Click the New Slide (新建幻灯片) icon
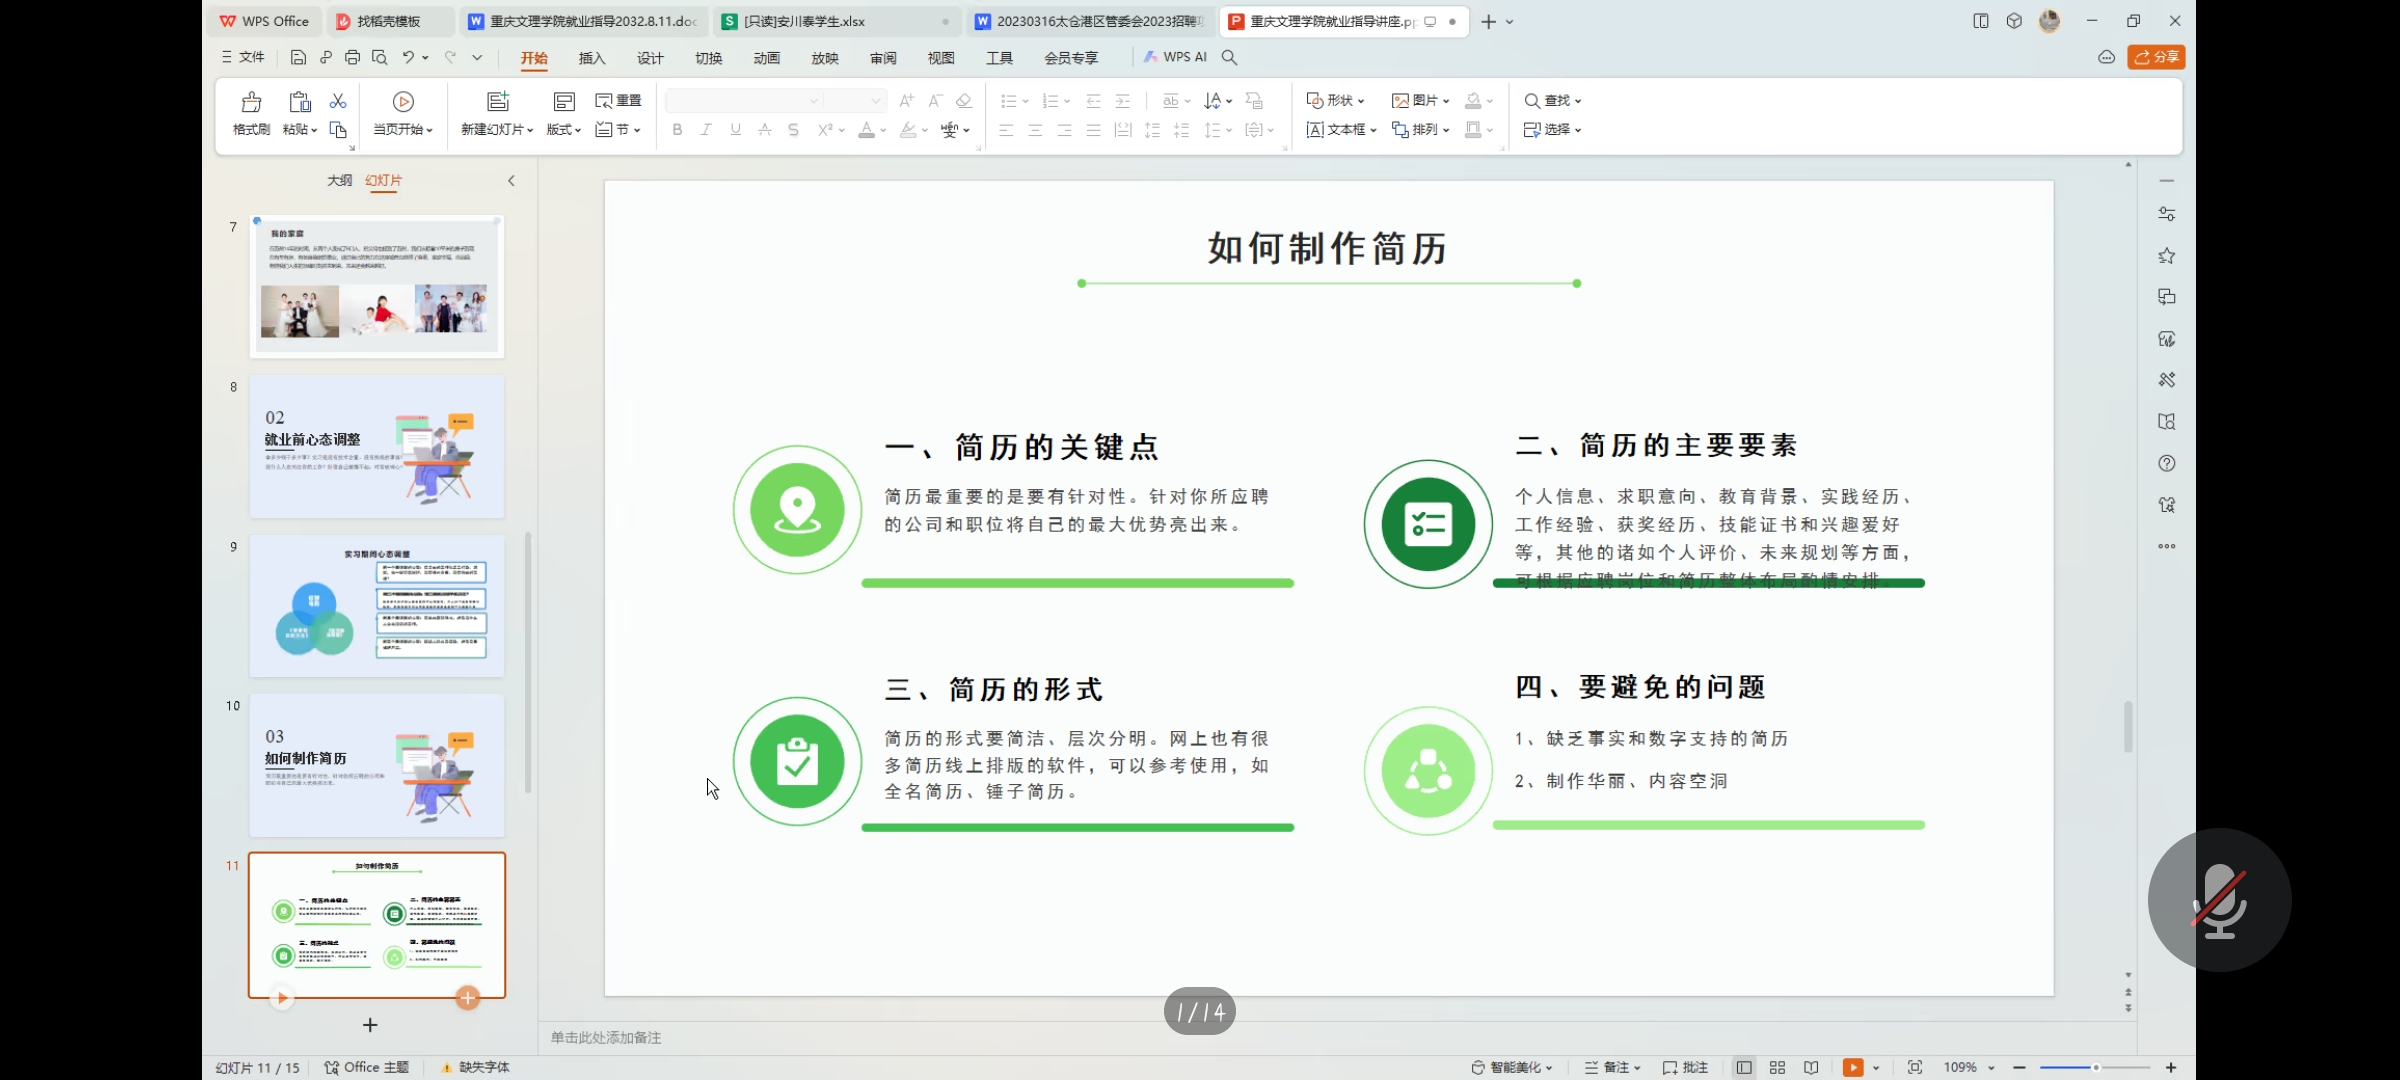The height and width of the screenshot is (1080, 2400). (x=497, y=102)
